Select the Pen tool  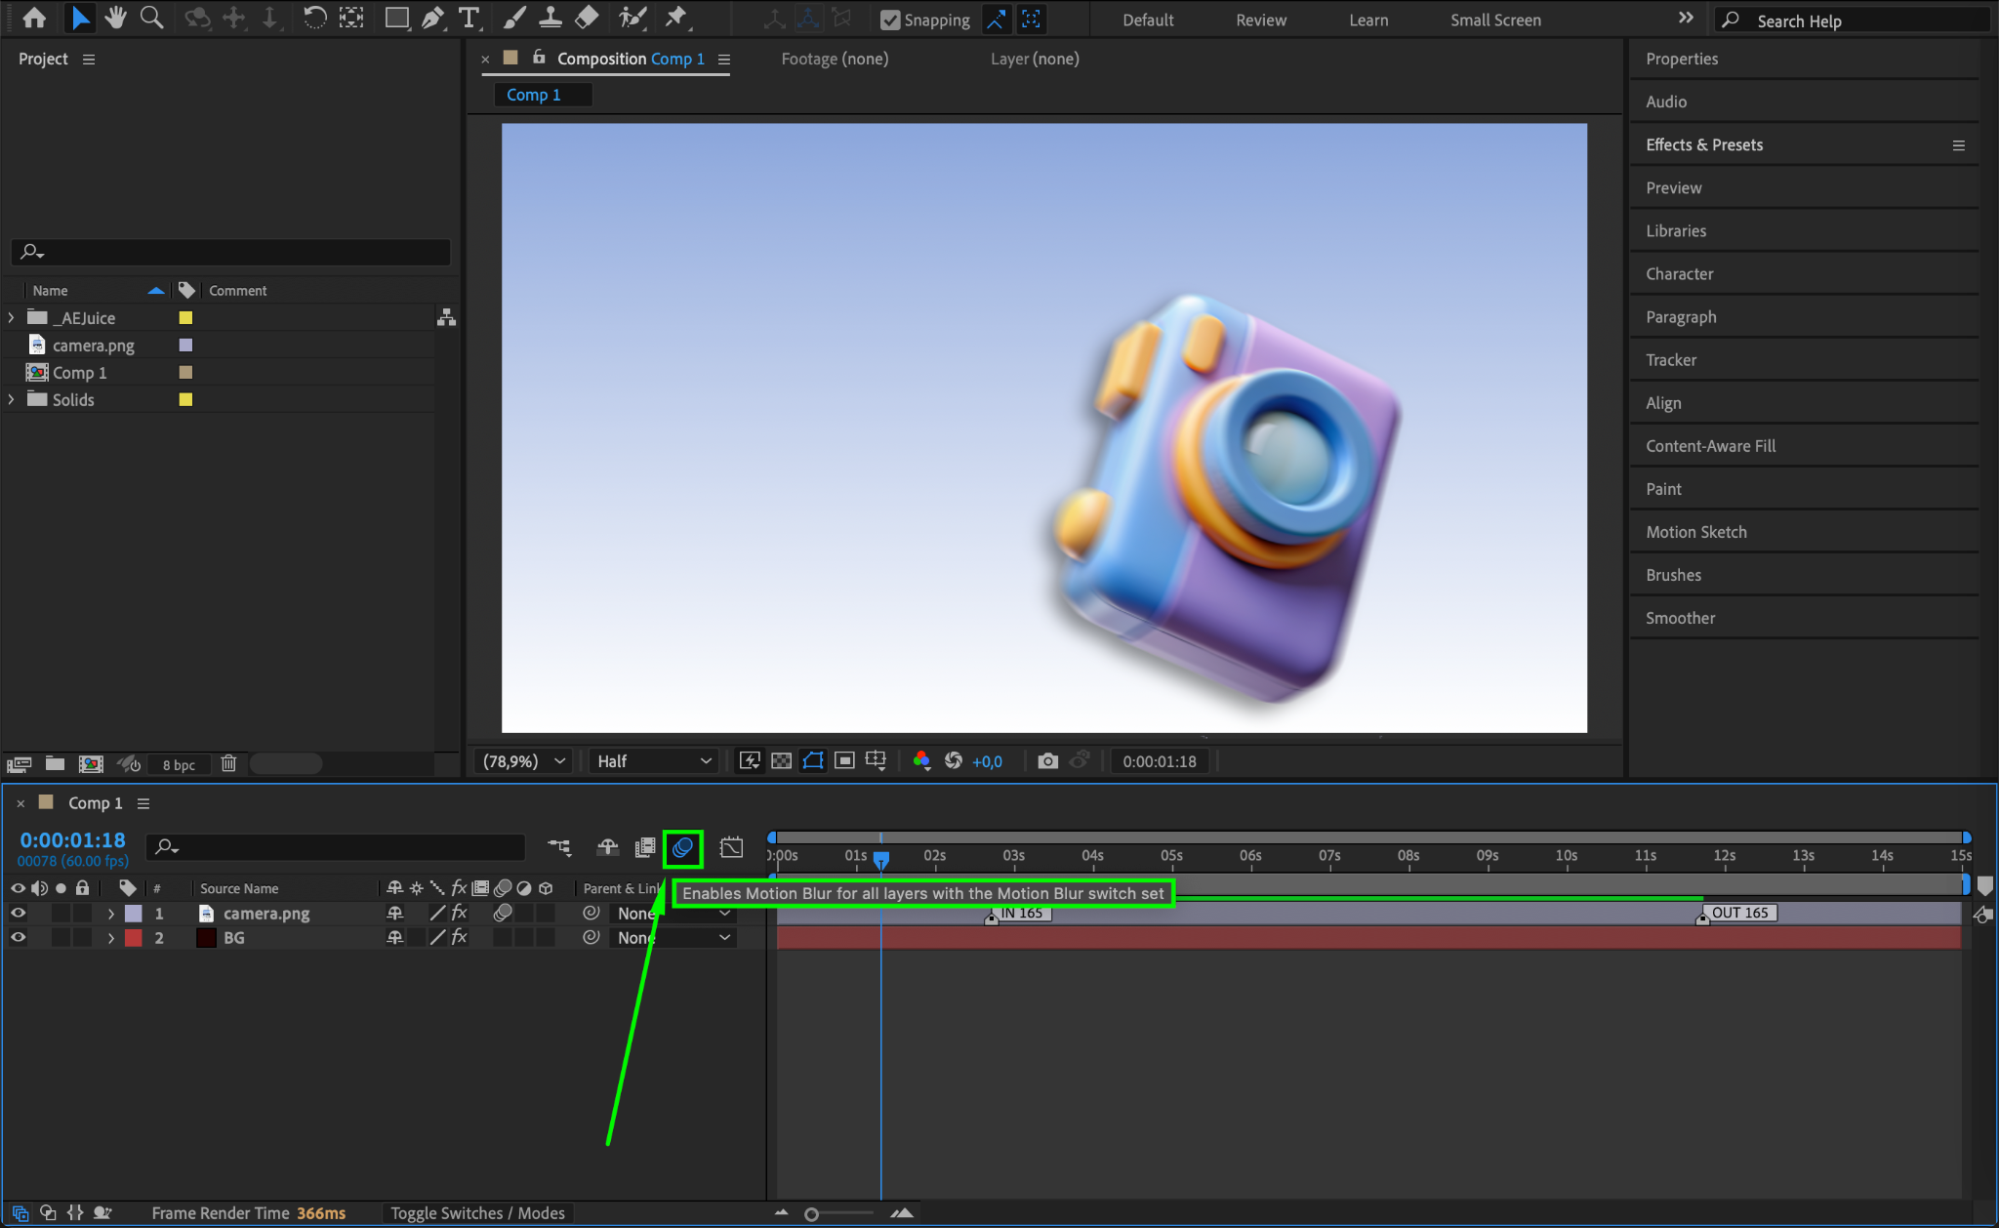[x=432, y=17]
